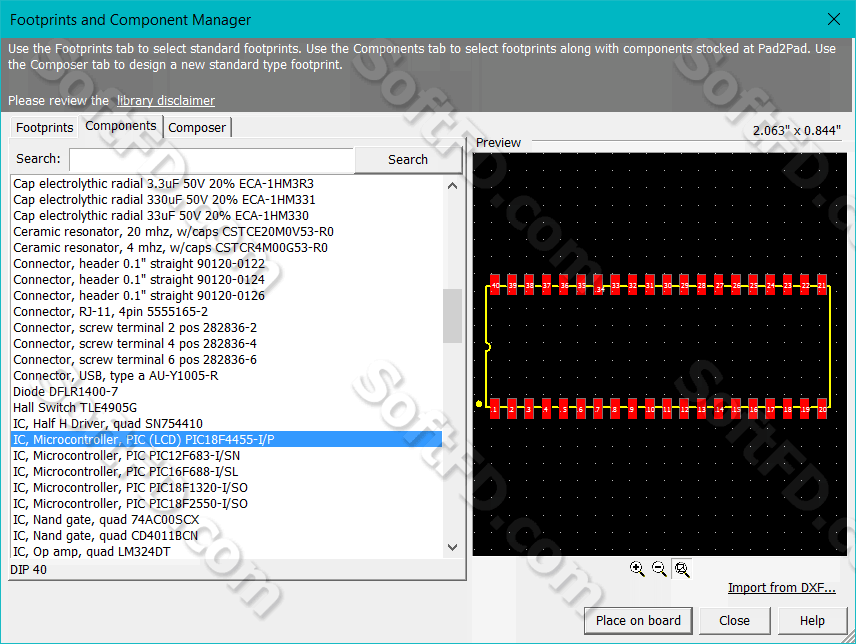The height and width of the screenshot is (644, 856).
Task: Select Connector, screw terminal 4 pos 282836-4
Action: tap(227, 344)
